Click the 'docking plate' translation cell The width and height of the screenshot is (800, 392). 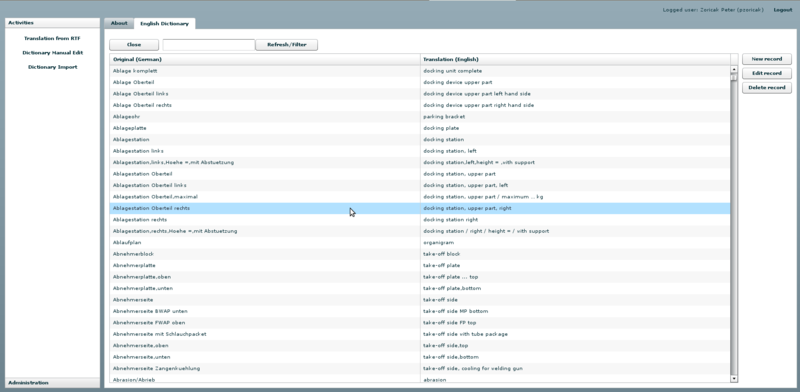click(576, 128)
